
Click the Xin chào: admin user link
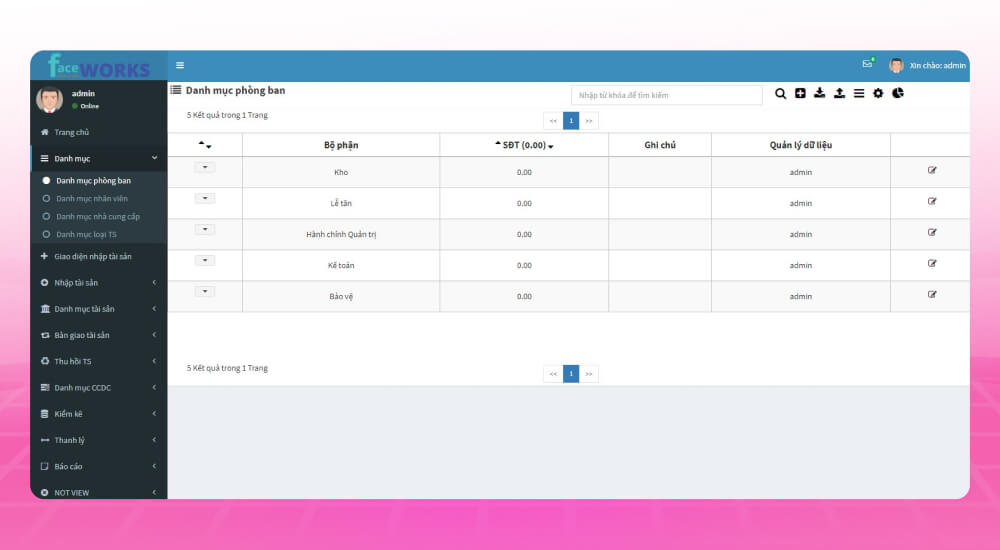click(937, 65)
